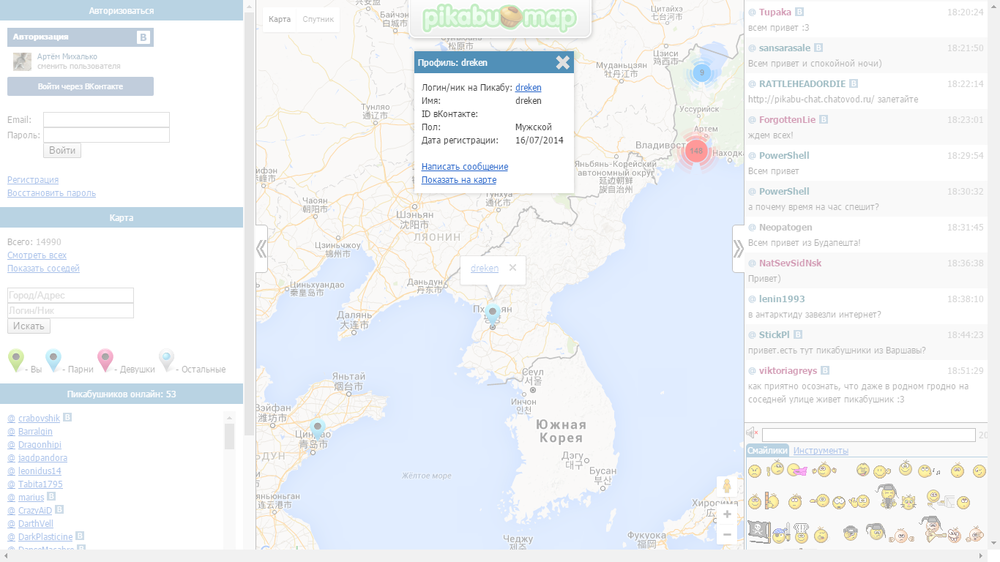Insert the chef hat smiley
Screen dimensions: 1000x562
point(801,533)
